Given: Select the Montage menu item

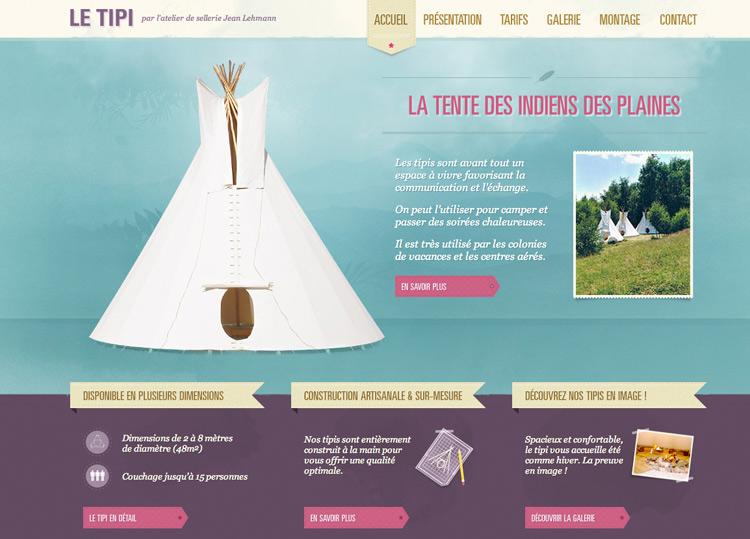Looking at the screenshot, I should pyautogui.click(x=619, y=20).
